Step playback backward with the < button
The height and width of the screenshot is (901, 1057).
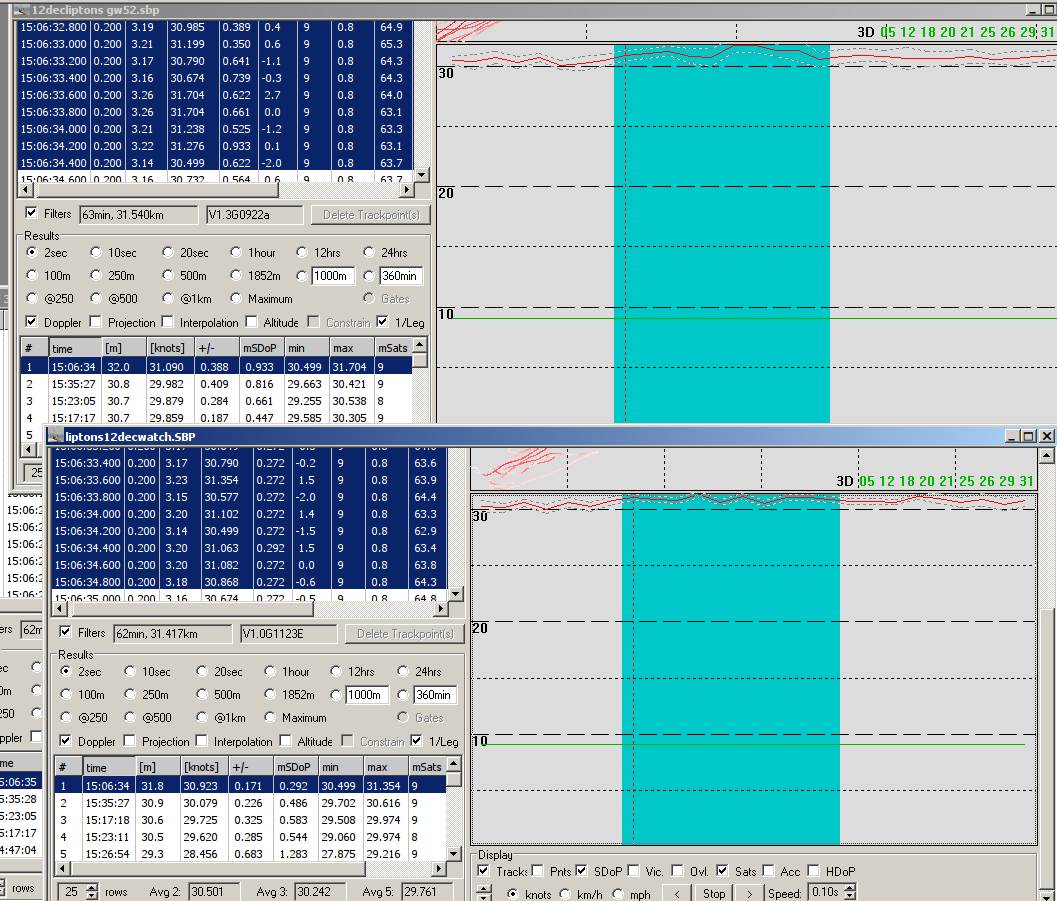coord(677,893)
